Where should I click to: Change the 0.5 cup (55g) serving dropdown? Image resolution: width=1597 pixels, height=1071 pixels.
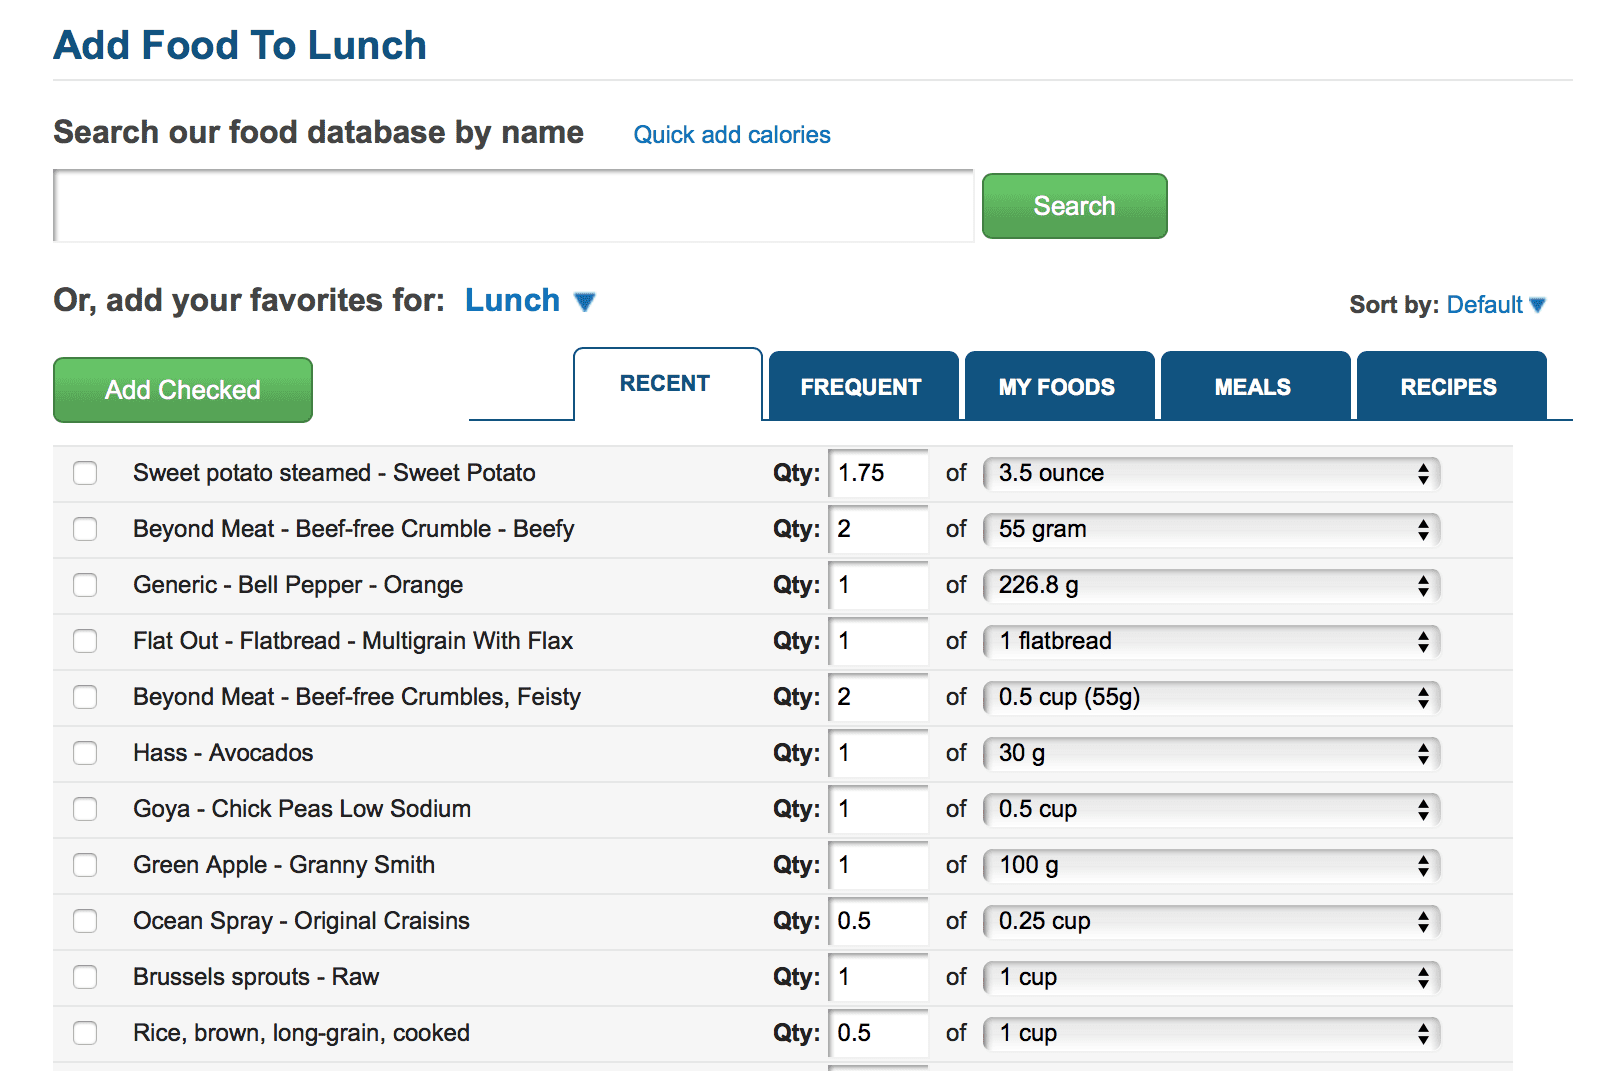click(1212, 697)
